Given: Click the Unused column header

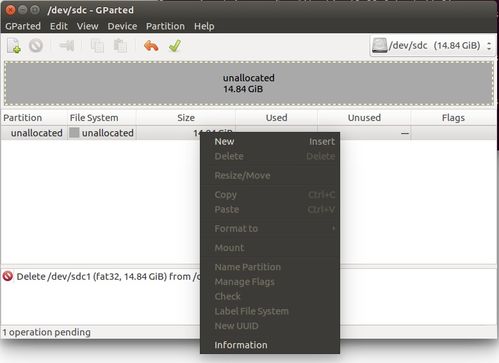Looking at the screenshot, I should tap(364, 118).
